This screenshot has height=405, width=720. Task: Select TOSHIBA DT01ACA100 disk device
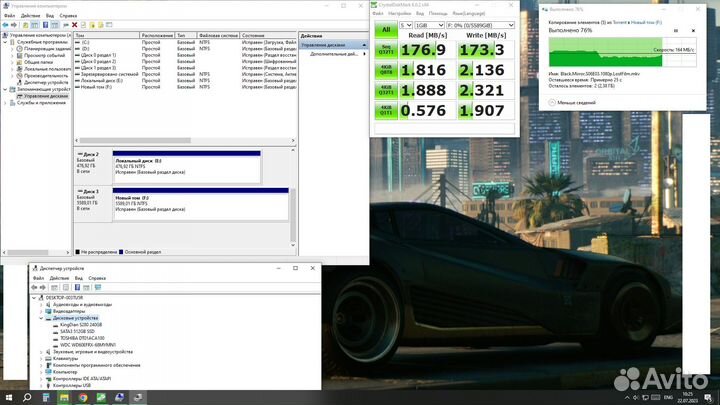(x=82, y=338)
